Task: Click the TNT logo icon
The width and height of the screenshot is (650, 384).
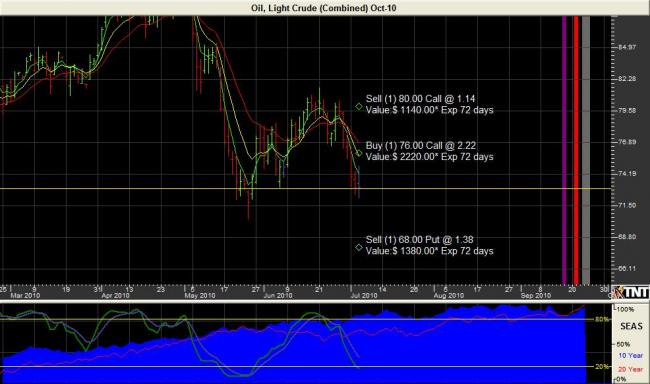Action: click(x=631, y=292)
